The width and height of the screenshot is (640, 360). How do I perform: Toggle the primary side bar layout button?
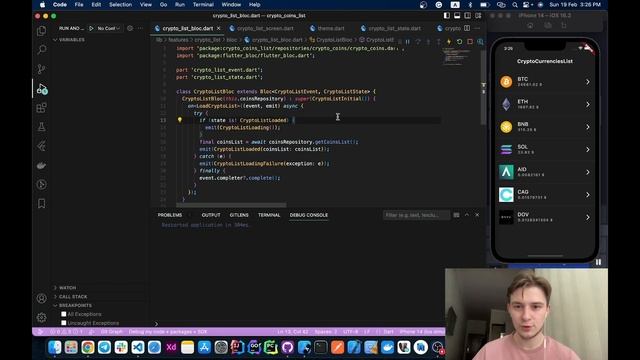[447, 16]
